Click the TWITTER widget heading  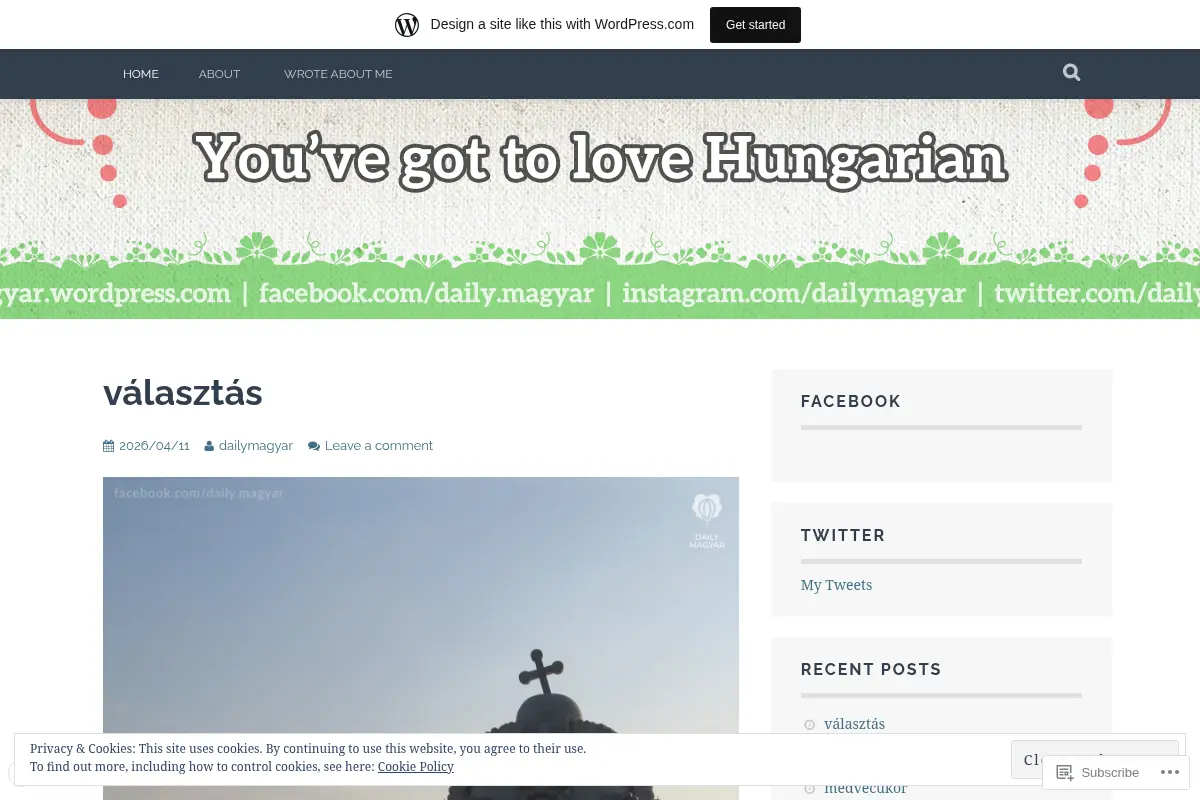843,536
